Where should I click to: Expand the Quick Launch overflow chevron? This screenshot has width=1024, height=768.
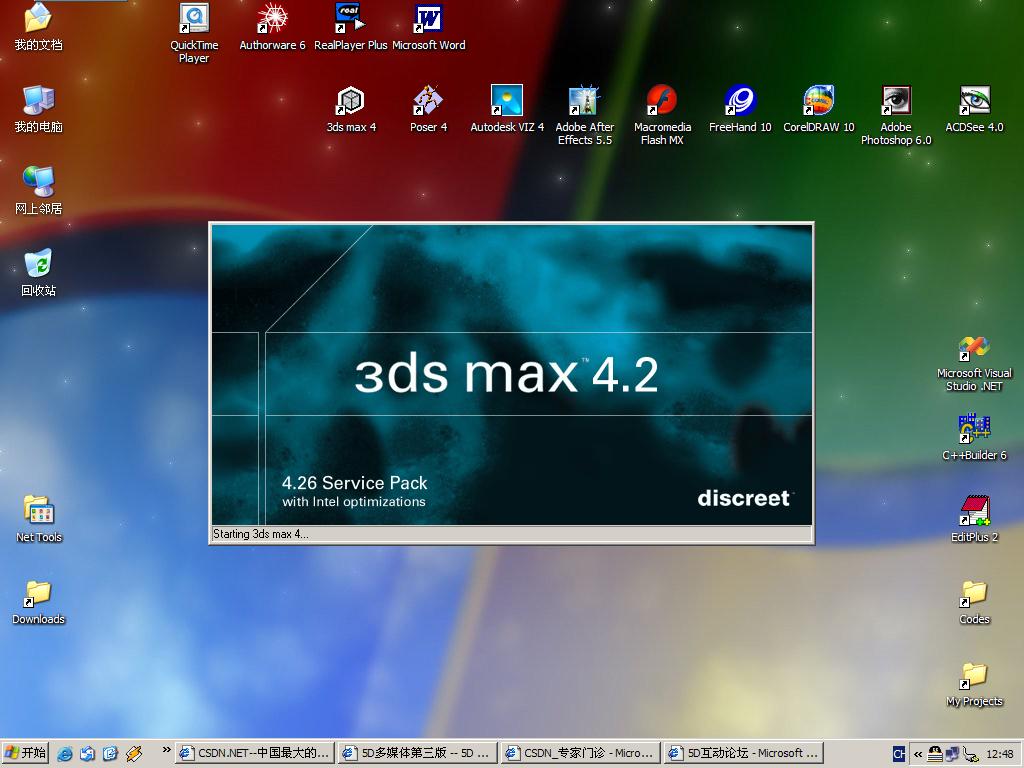167,750
